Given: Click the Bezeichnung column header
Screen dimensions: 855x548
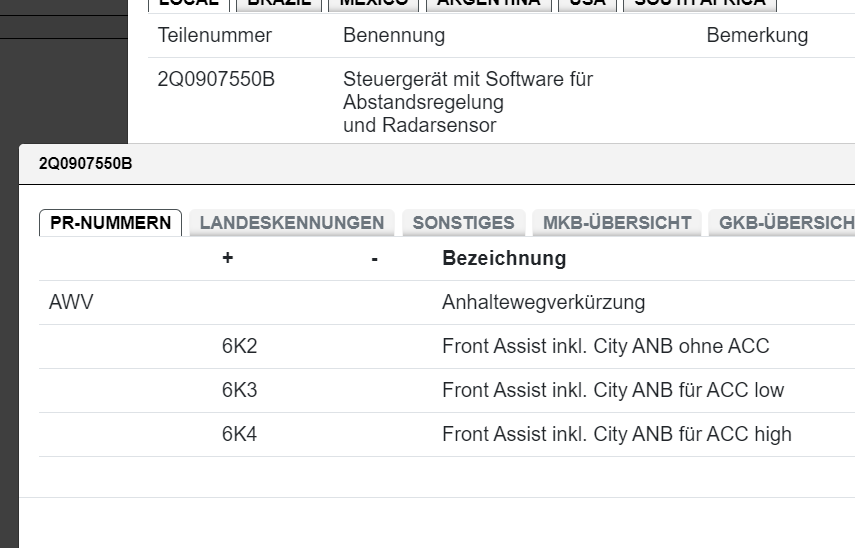Looking at the screenshot, I should 504,259.
